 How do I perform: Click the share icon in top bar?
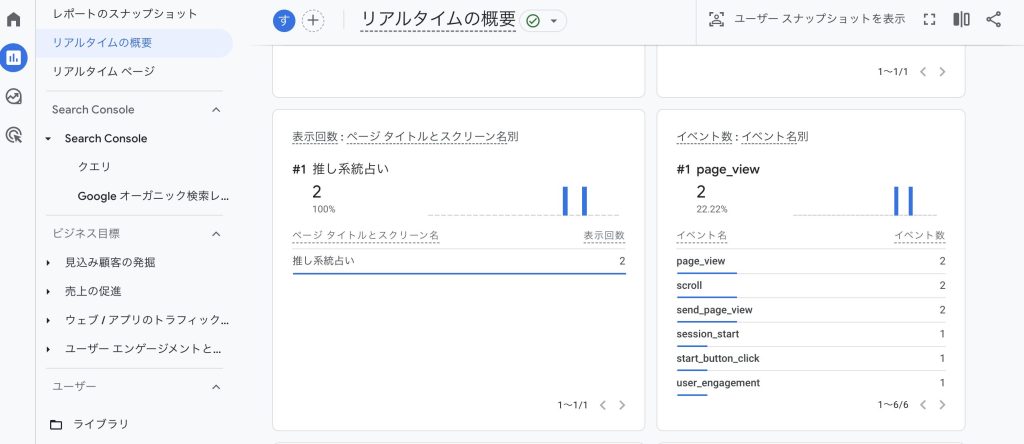click(x=993, y=19)
